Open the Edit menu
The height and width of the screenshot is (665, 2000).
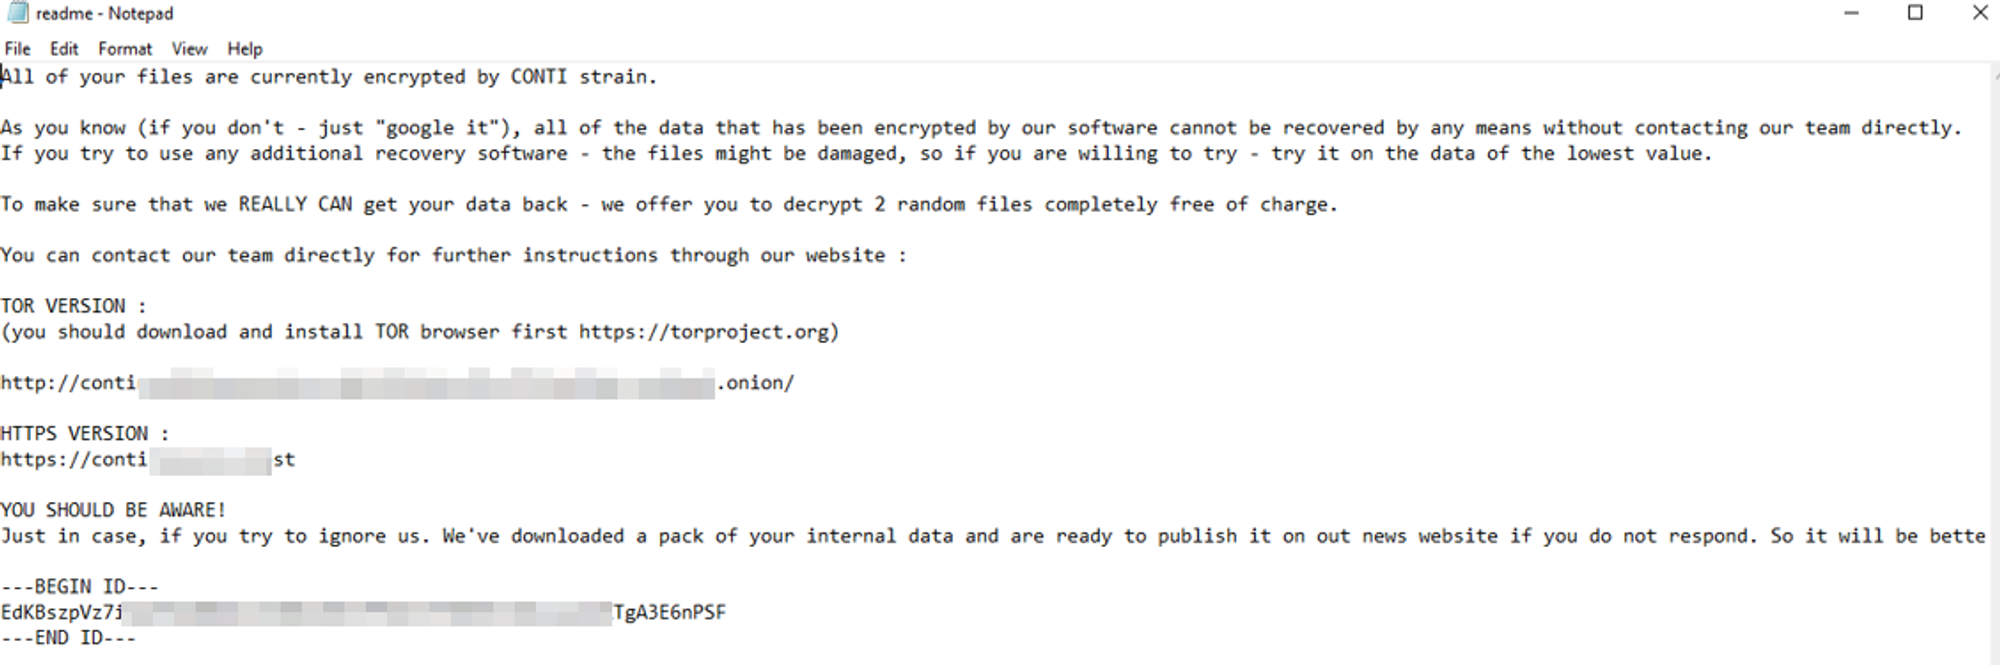[64, 49]
